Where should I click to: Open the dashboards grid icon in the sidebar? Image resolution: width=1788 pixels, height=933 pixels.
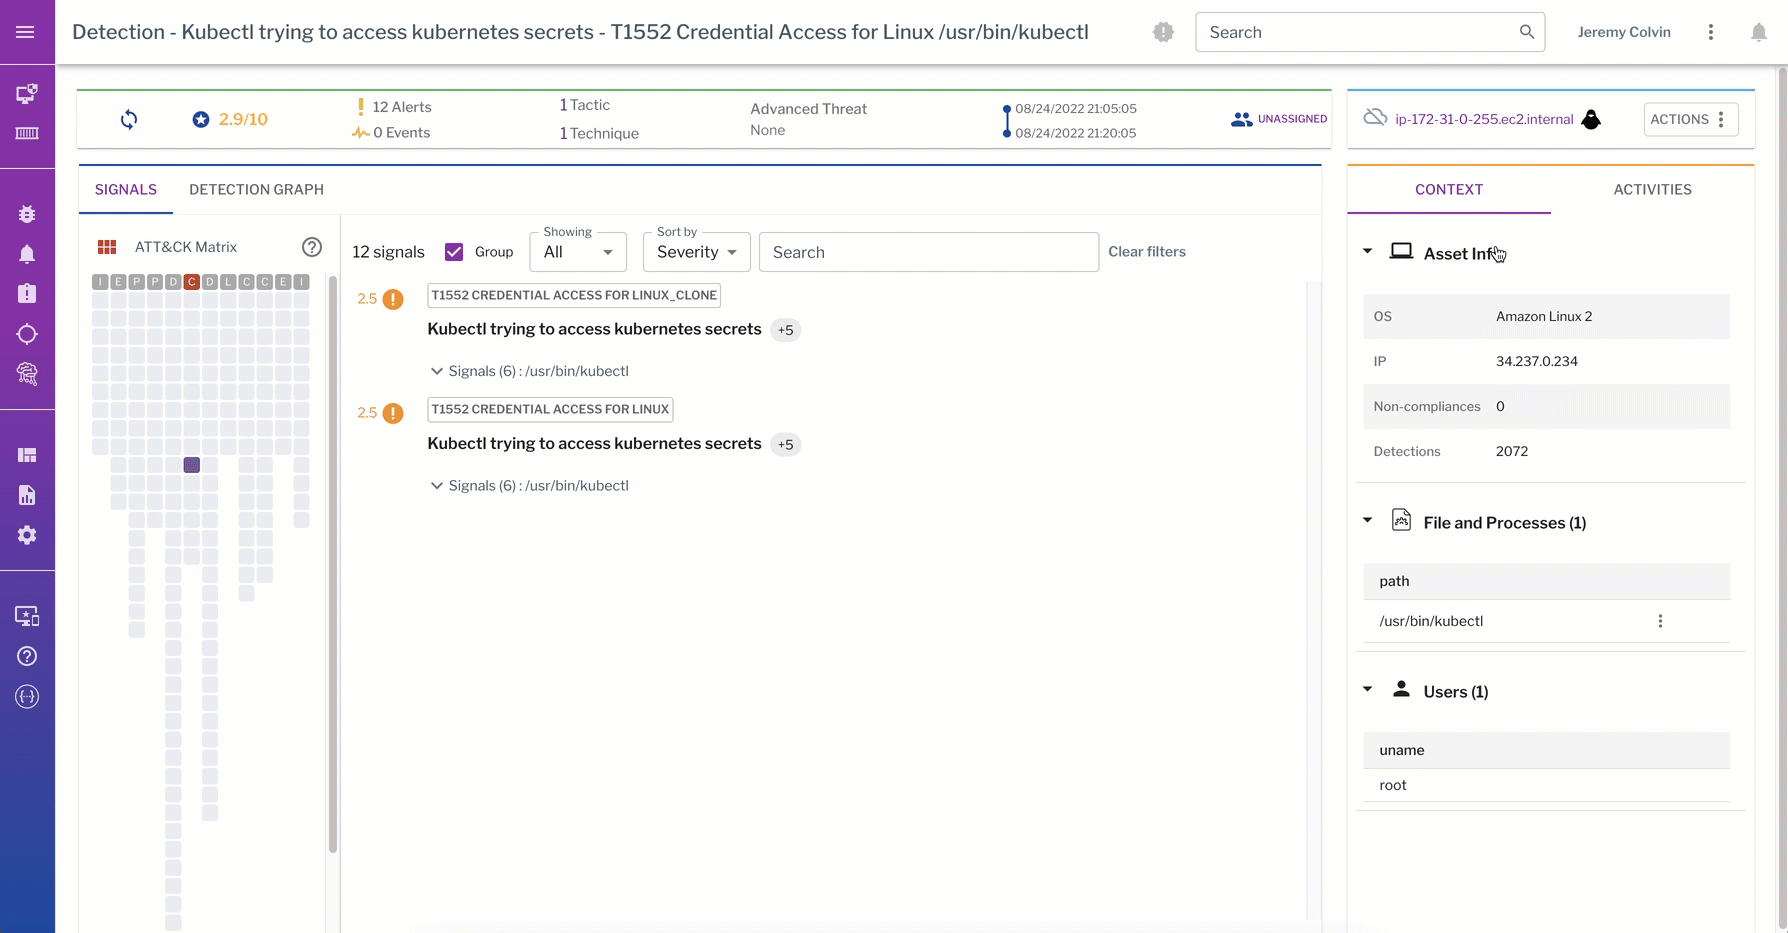pos(27,455)
